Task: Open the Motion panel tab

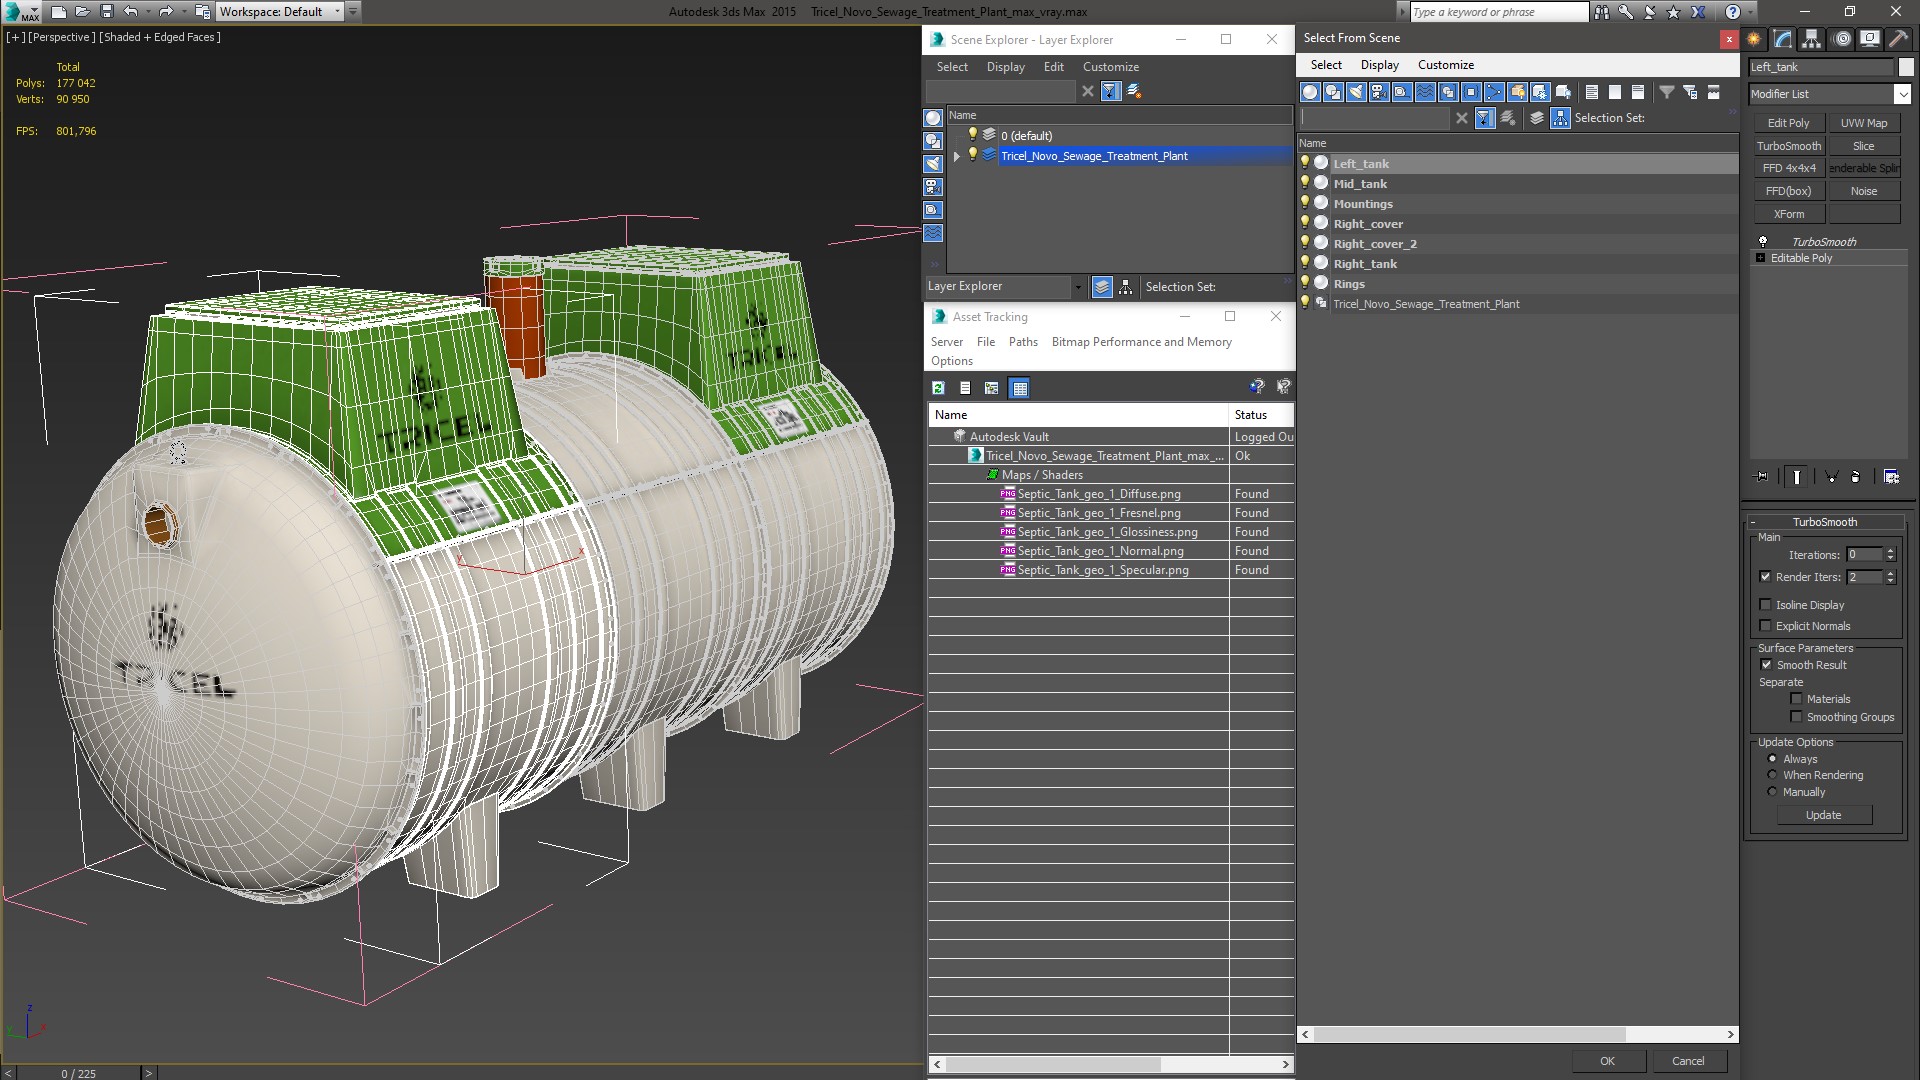Action: tap(1841, 39)
